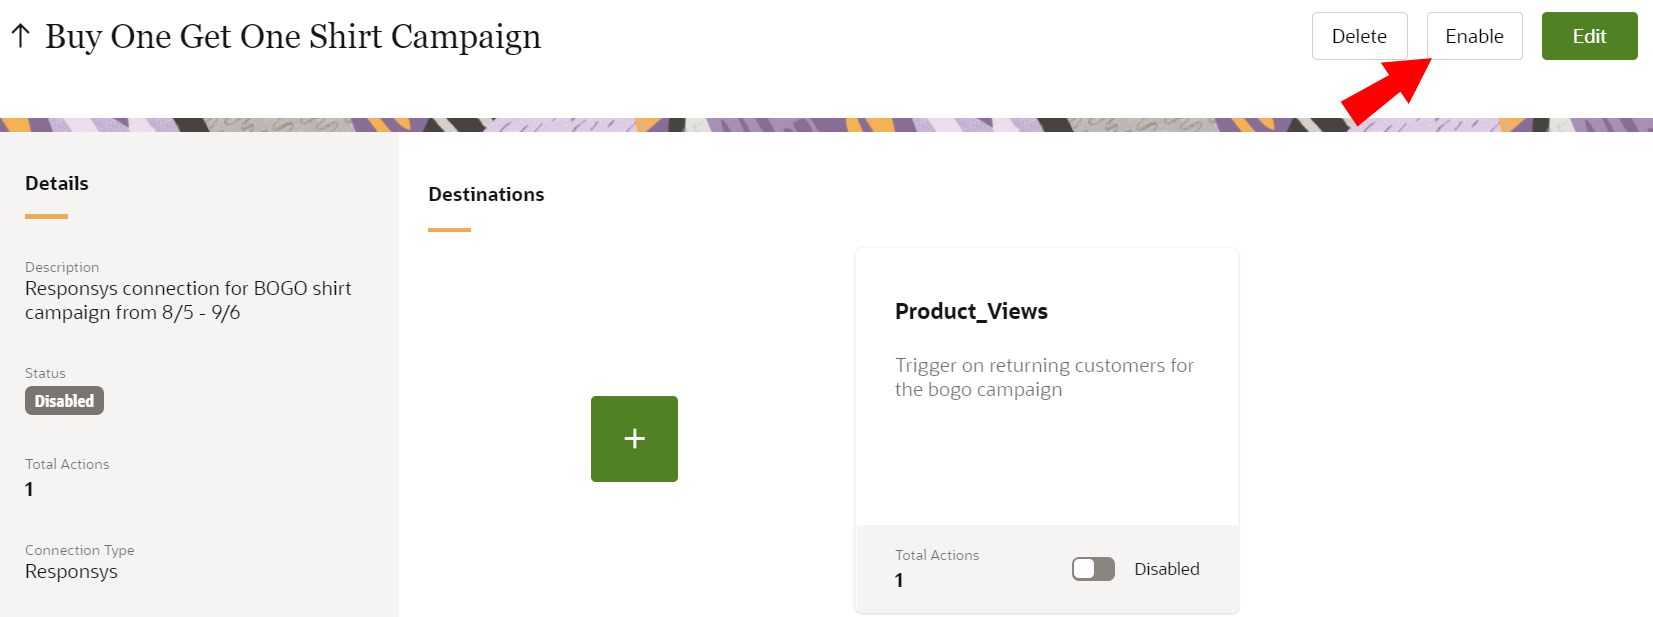
Task: Click the Buy One Get One Shirt Campaign title
Action: pyautogui.click(x=293, y=37)
